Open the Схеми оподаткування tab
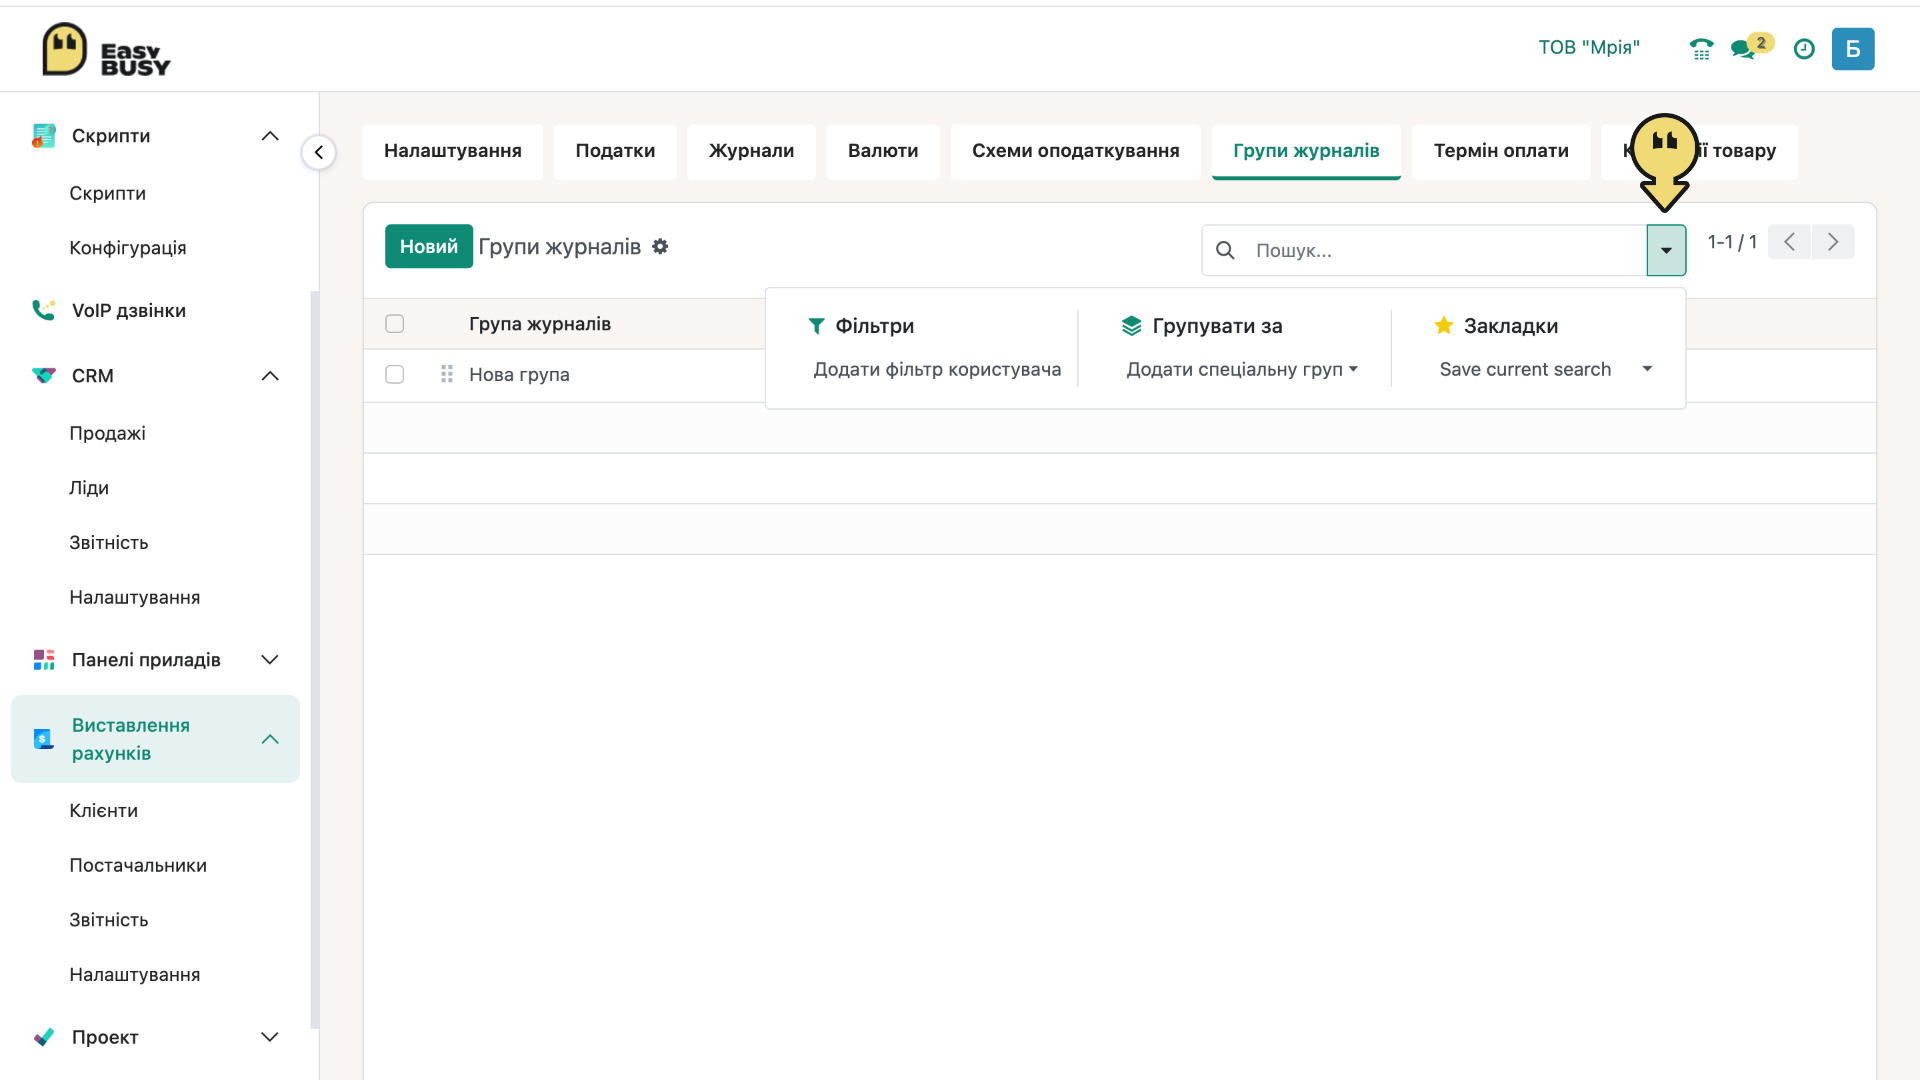 1076,151
